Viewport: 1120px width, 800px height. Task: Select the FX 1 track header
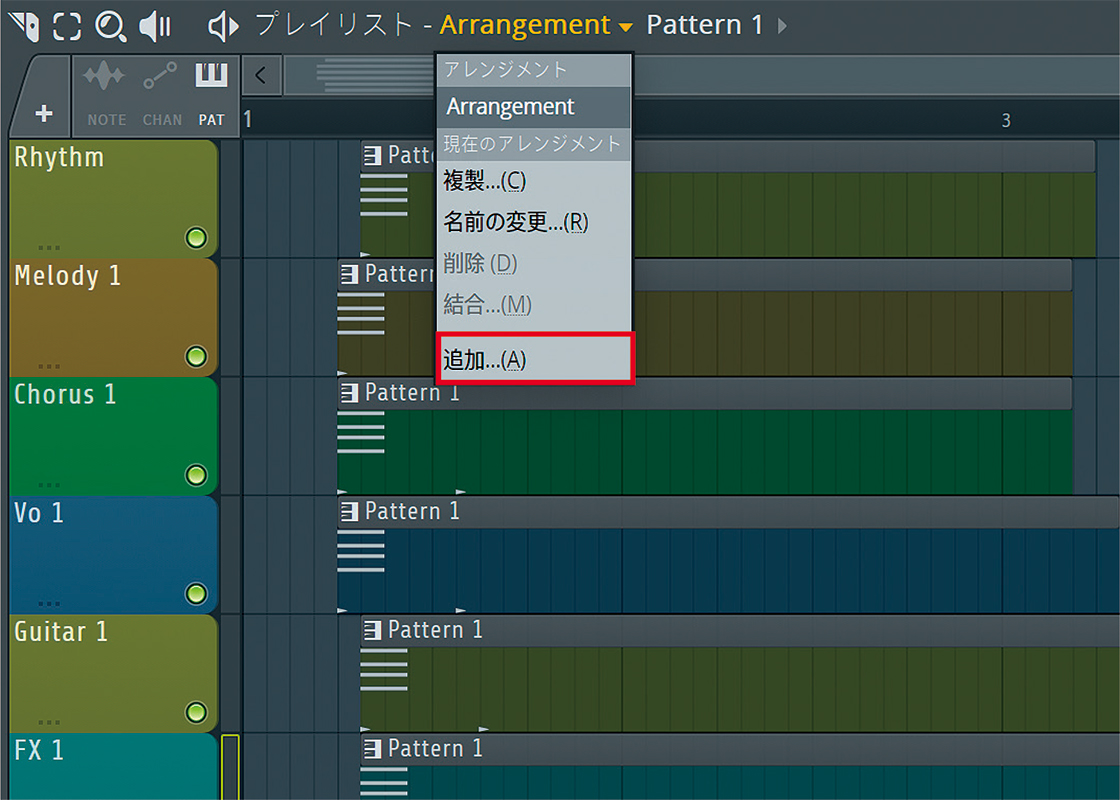[113, 766]
